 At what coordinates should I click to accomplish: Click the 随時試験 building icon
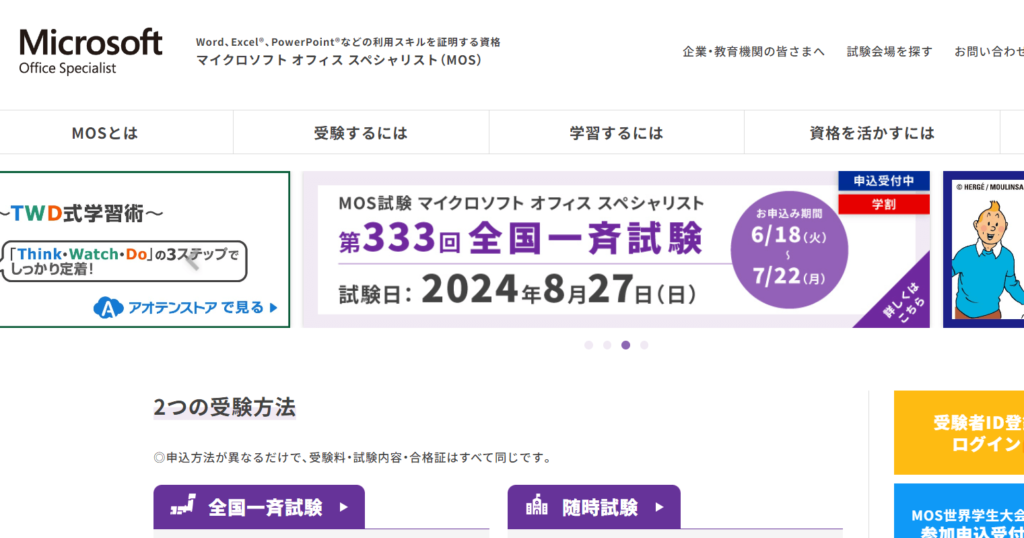536,507
